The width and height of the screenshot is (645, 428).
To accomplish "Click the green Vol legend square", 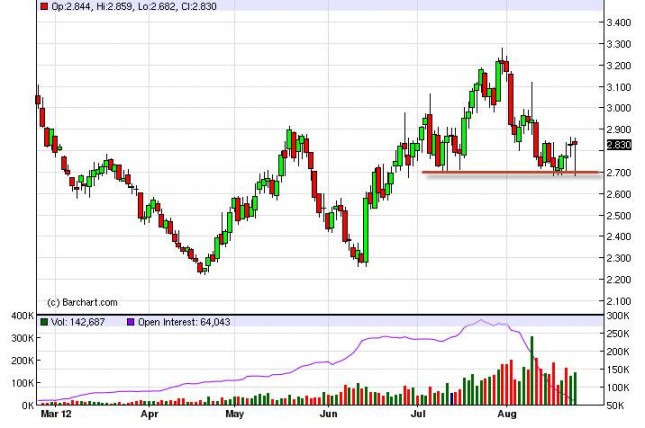I will (44, 322).
